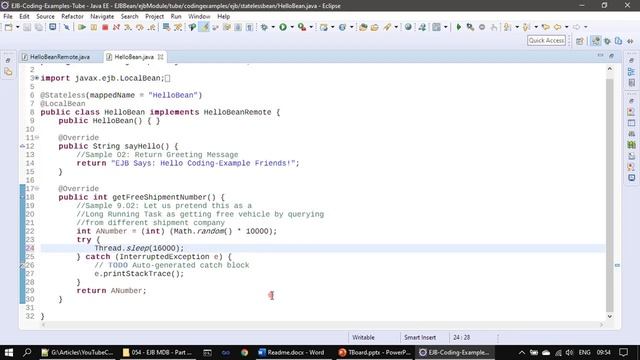Open the Navigate menu
640x360 pixels.
[x=102, y=16]
